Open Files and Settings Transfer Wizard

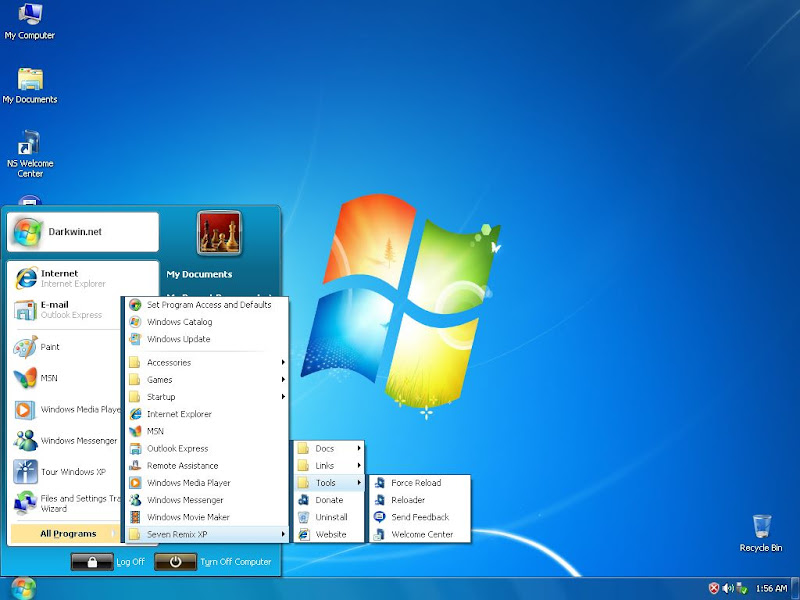click(65, 503)
